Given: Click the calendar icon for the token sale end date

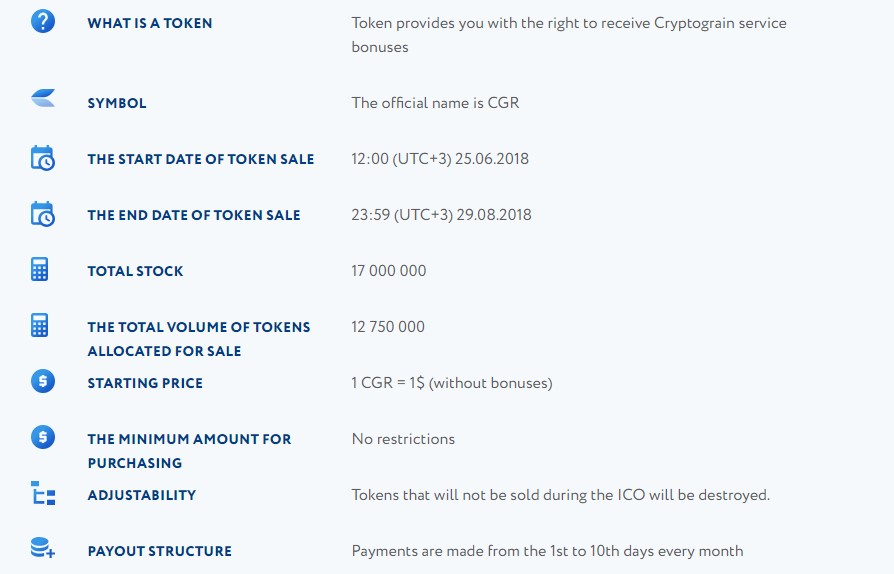Looking at the screenshot, I should click(x=42, y=214).
